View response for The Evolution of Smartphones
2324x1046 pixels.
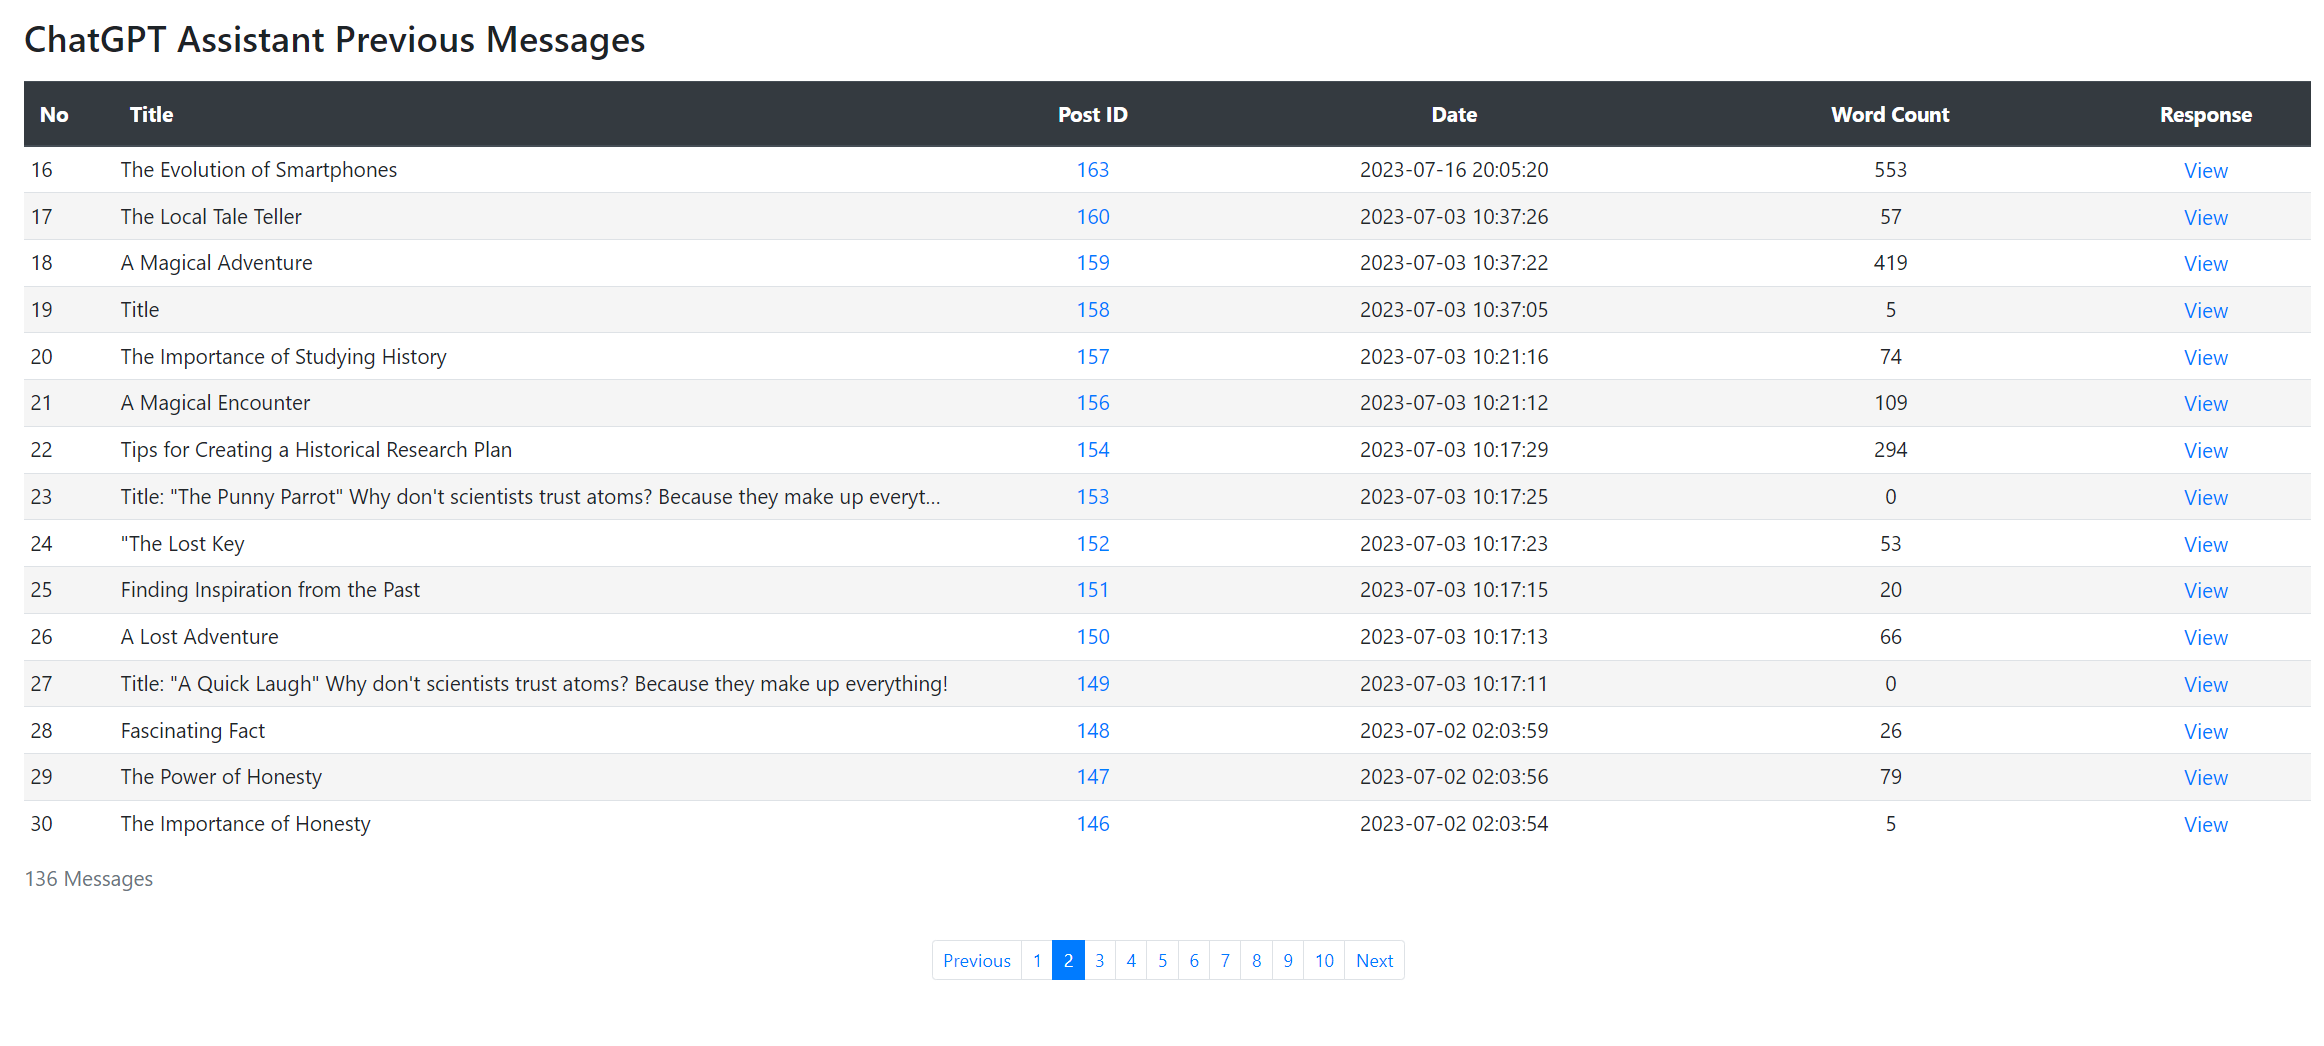coord(2205,171)
